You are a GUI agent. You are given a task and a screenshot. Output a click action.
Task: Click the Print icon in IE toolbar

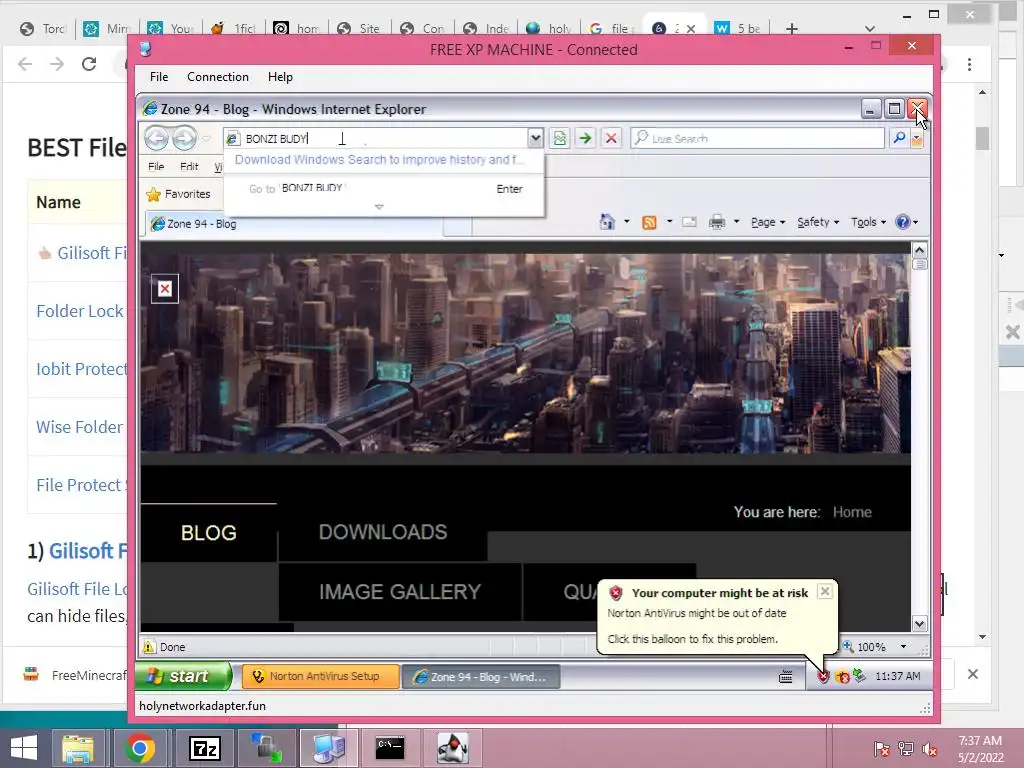tap(717, 222)
